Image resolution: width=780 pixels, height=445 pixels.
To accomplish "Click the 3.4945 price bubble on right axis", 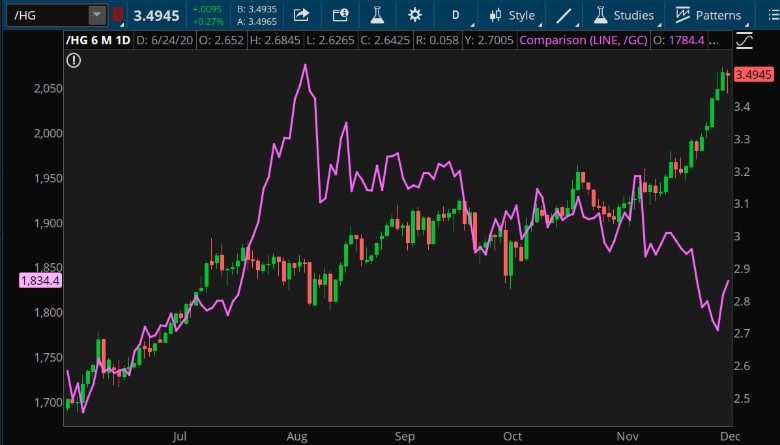I will (754, 75).
